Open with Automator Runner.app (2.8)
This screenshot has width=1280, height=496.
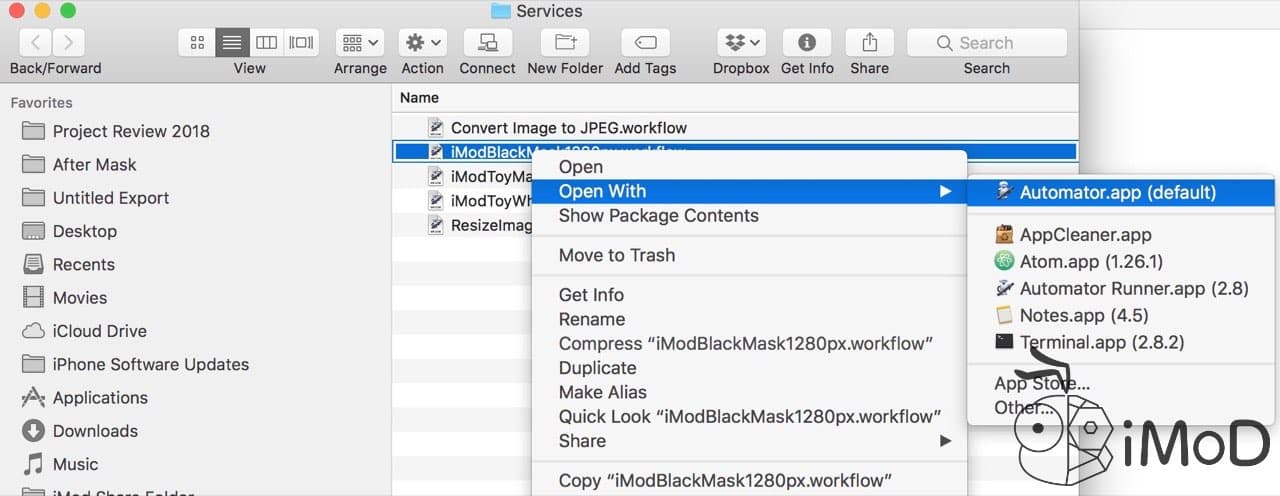tap(1121, 289)
